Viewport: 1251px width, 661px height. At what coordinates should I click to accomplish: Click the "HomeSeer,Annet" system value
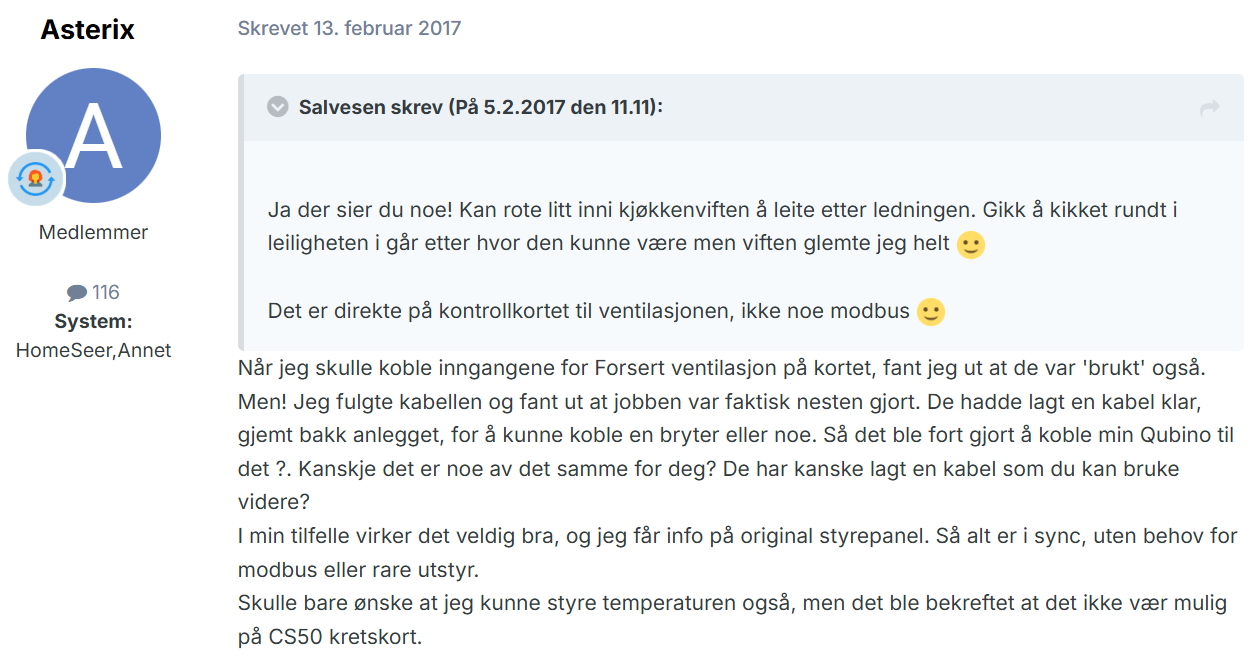pyautogui.click(x=93, y=350)
